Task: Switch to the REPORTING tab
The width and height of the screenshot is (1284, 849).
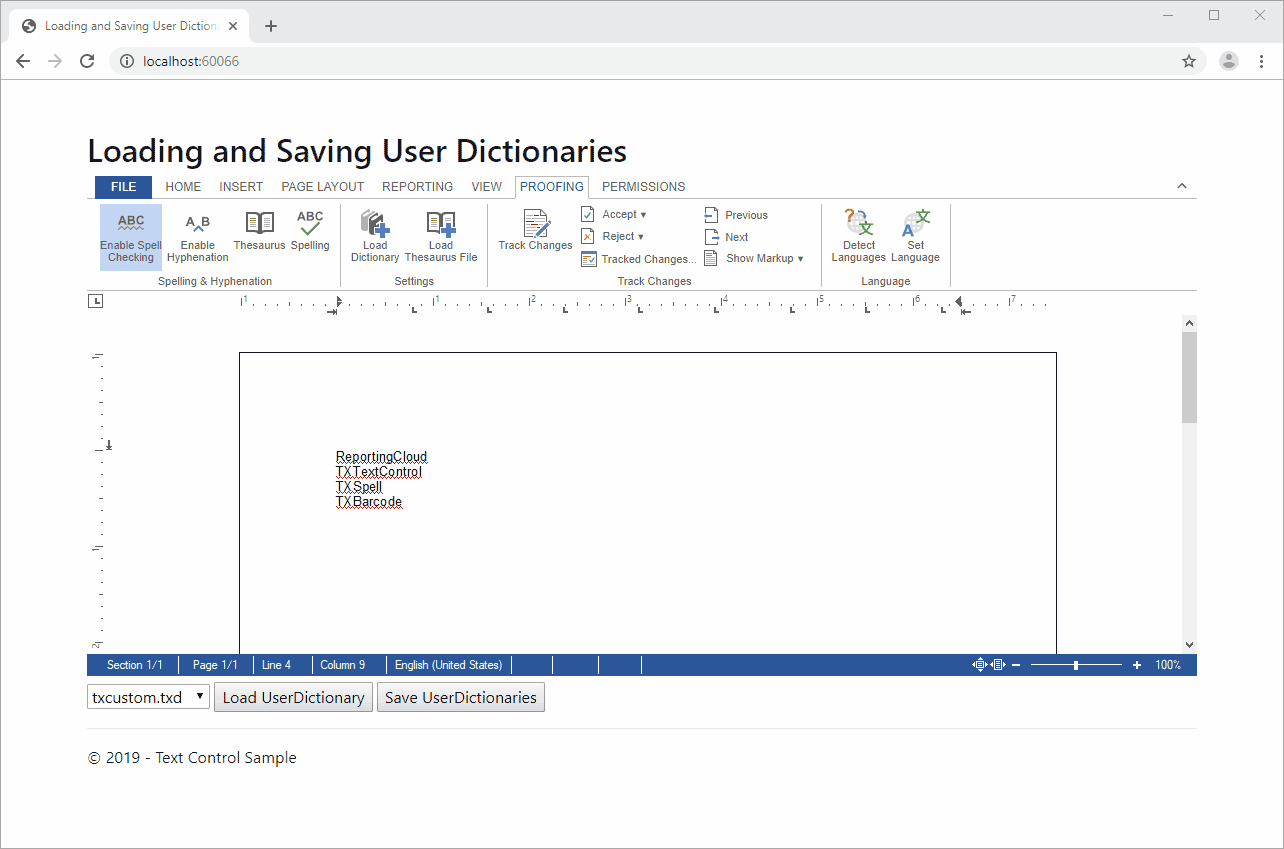Action: (x=417, y=187)
